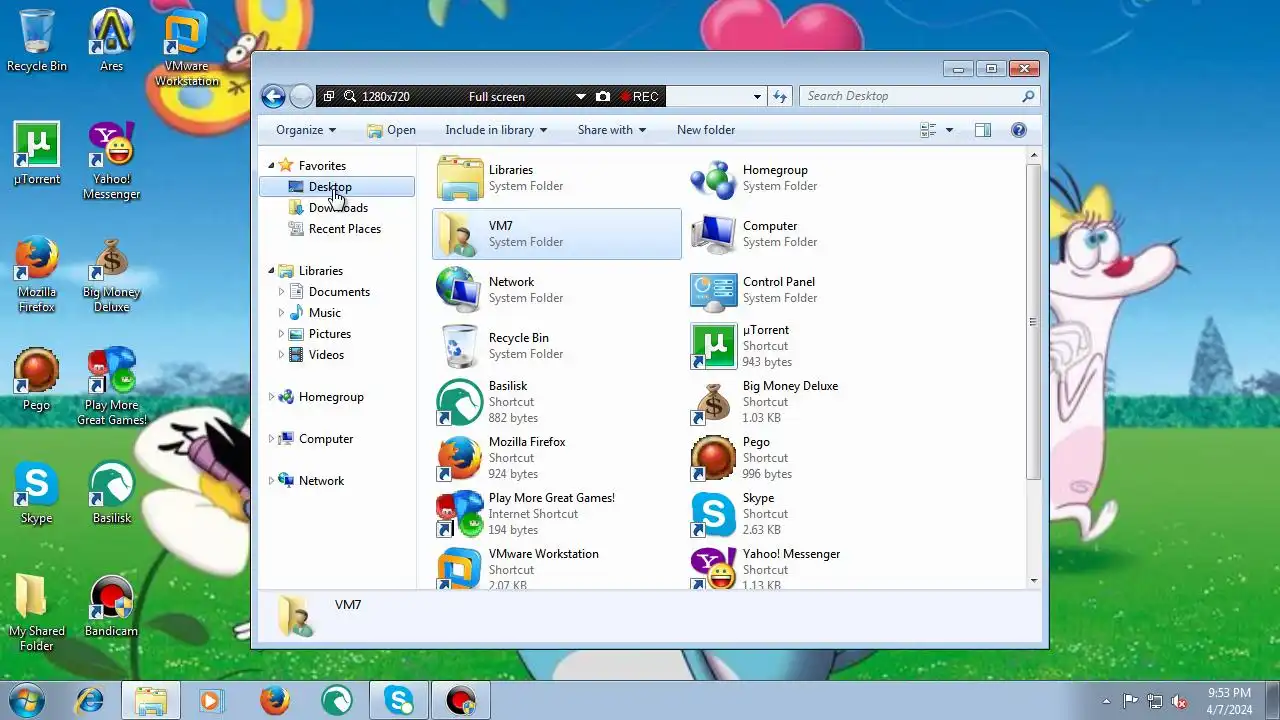Expand the Network node in navigation pane
The image size is (1280, 720).
tap(271, 481)
